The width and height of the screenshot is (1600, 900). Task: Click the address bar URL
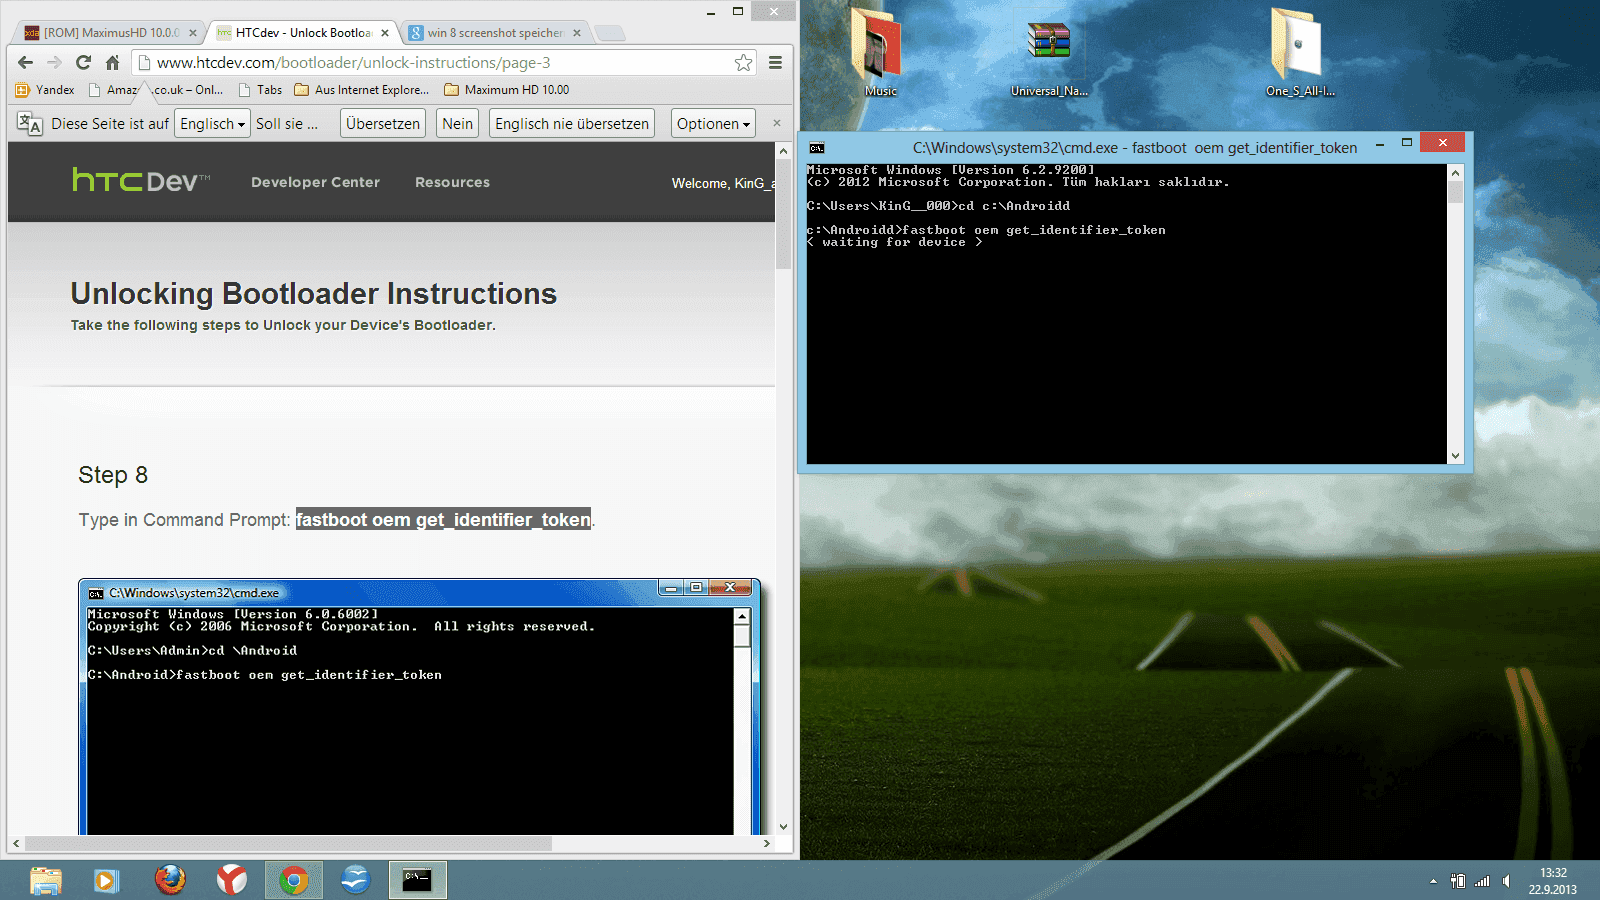[x=353, y=62]
